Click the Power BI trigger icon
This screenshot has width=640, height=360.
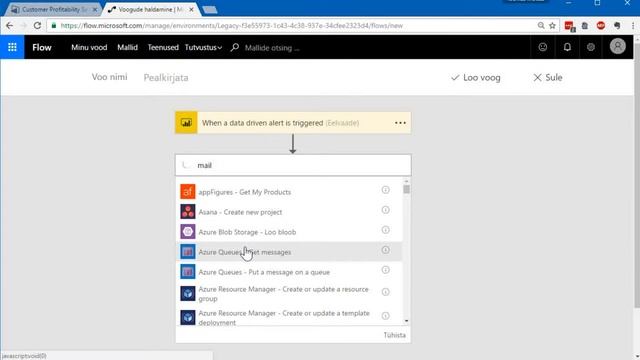click(186, 122)
